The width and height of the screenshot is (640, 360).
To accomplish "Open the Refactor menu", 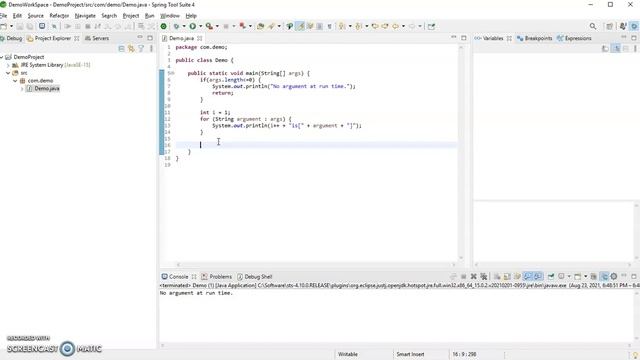I will click(59, 16).
